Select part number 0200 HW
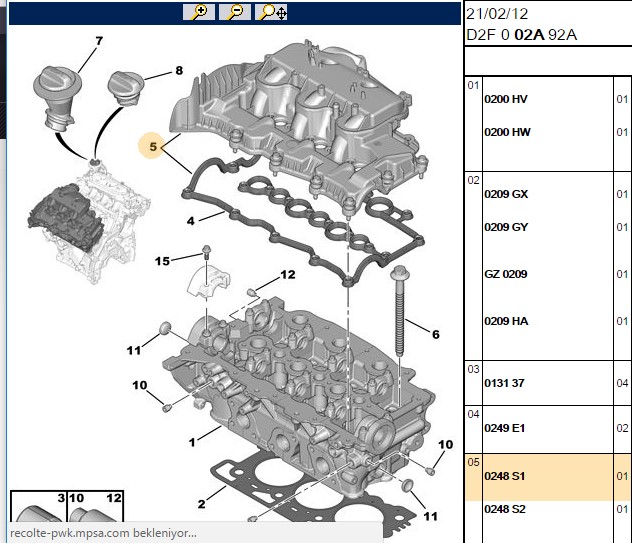632x543 pixels. pyautogui.click(x=507, y=132)
